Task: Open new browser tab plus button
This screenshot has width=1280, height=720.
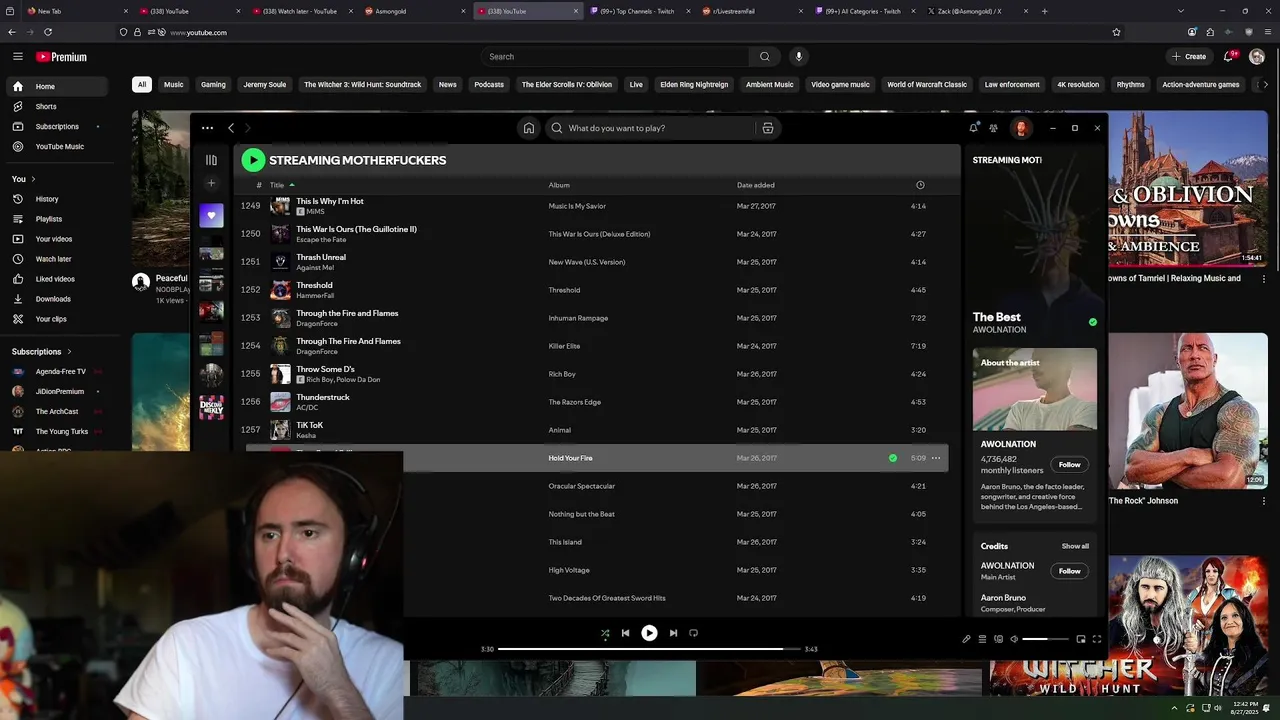Action: pyautogui.click(x=1044, y=11)
